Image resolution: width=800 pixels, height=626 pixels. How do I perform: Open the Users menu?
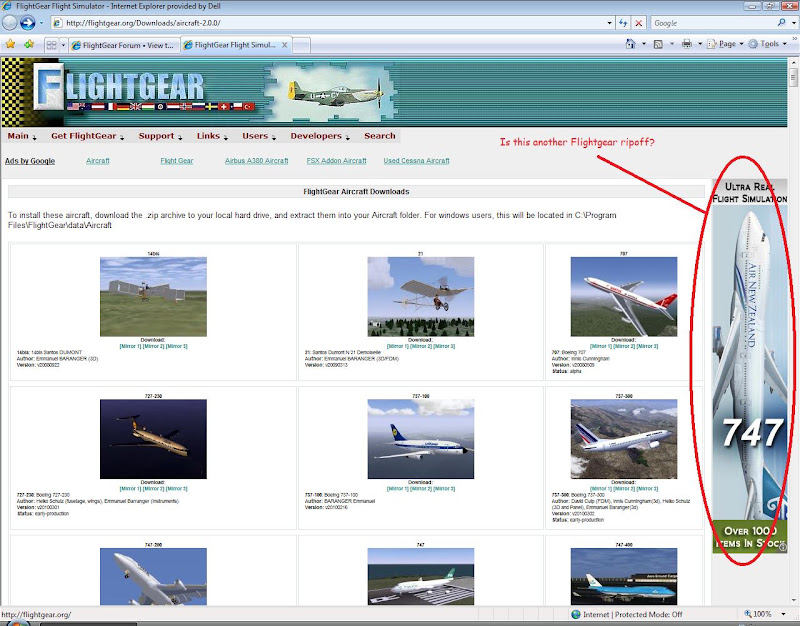pos(259,136)
